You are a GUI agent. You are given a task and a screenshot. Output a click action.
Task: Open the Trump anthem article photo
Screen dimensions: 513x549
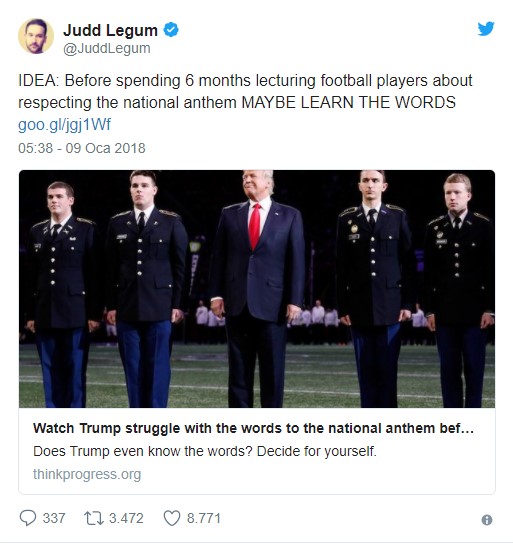point(257,289)
